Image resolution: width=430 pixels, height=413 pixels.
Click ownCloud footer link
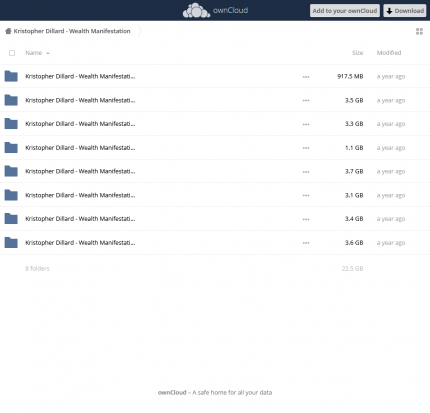[172, 392]
